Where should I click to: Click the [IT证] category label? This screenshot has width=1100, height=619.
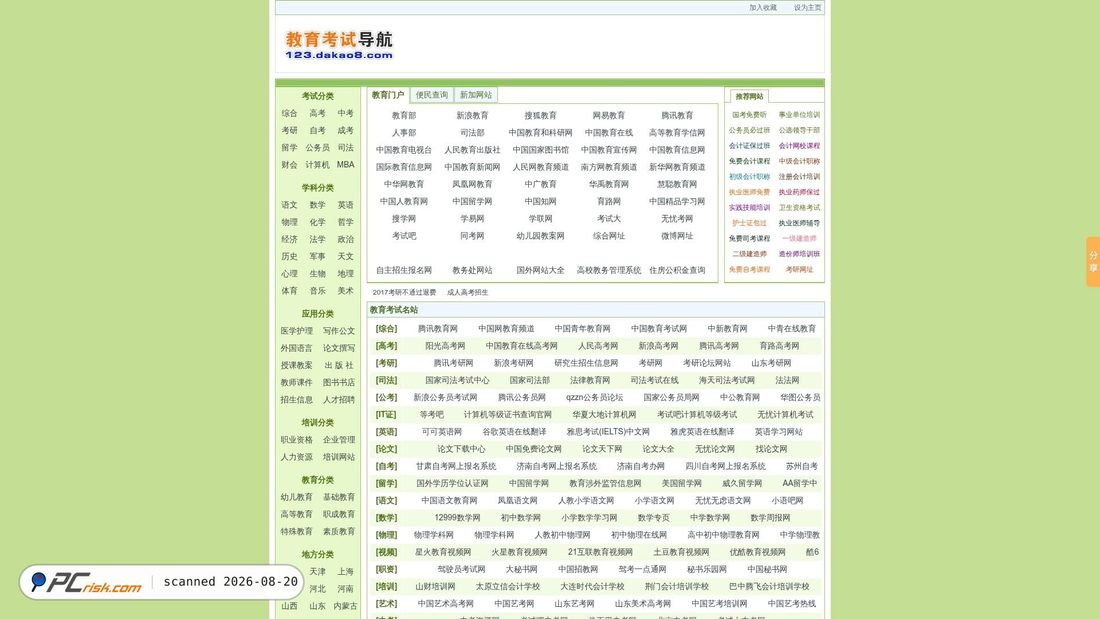(386, 415)
